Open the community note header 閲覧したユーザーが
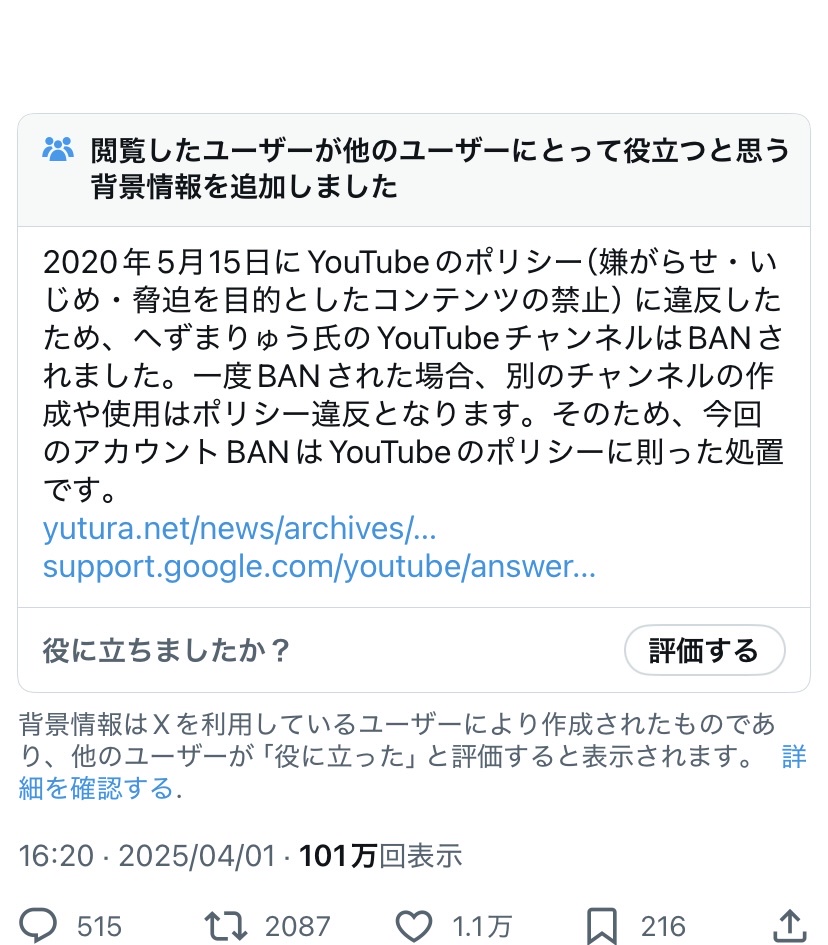This screenshot has width=828, height=945. click(x=439, y=168)
